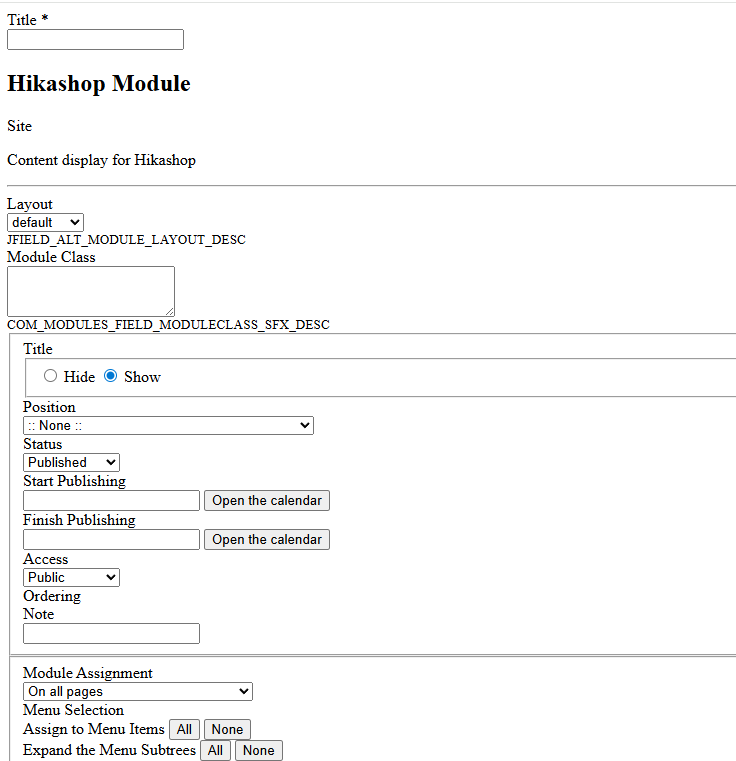Click the Show label next to radio

(x=142, y=377)
